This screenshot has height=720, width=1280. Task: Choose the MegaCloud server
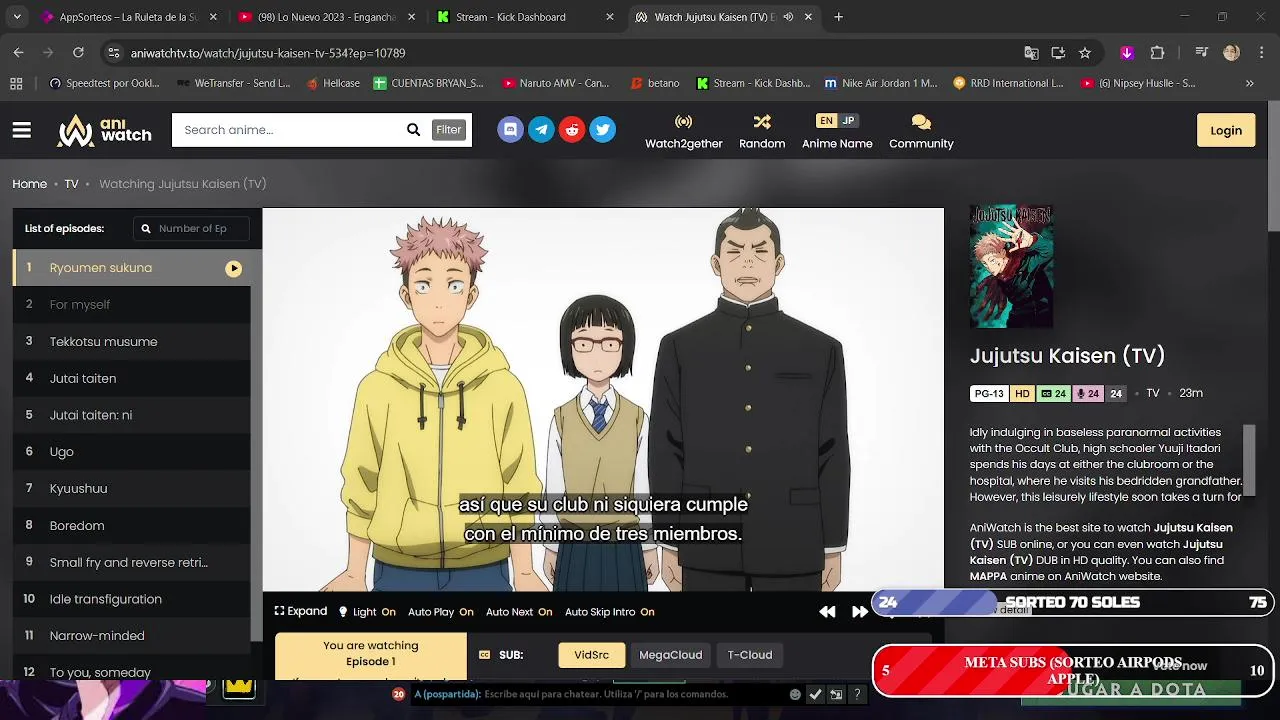click(670, 655)
